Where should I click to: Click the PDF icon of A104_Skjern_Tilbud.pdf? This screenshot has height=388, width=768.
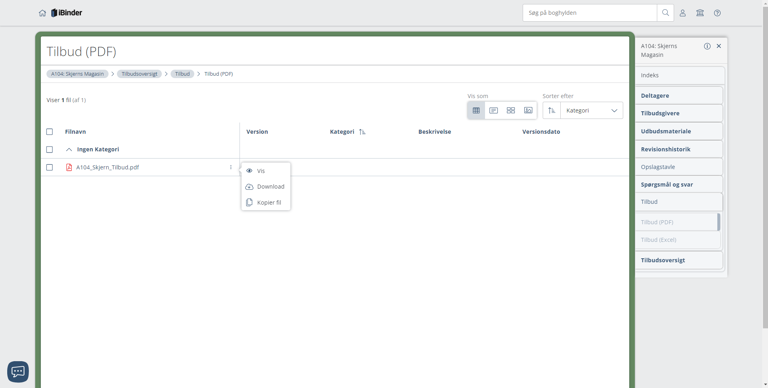click(x=69, y=167)
